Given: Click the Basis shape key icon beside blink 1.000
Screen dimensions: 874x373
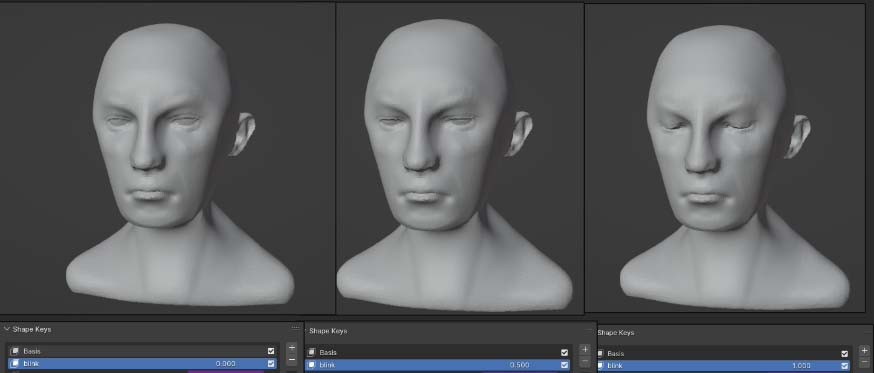Looking at the screenshot, I should 600,353.
